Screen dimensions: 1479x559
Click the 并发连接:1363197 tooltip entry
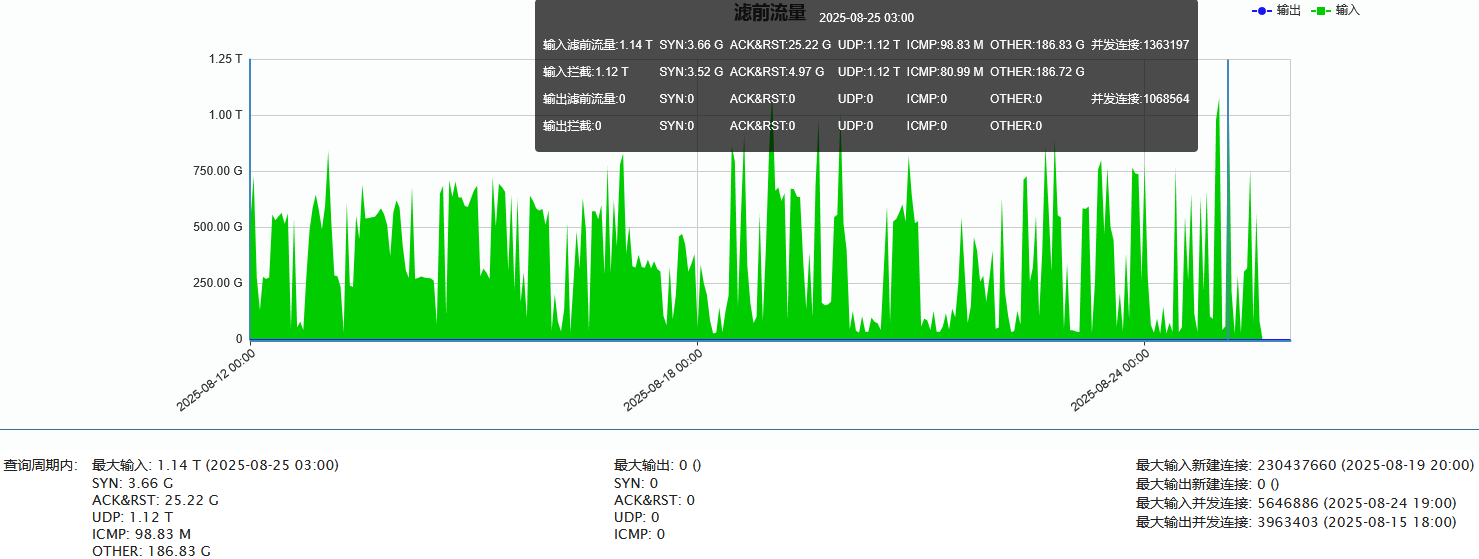1139,45
